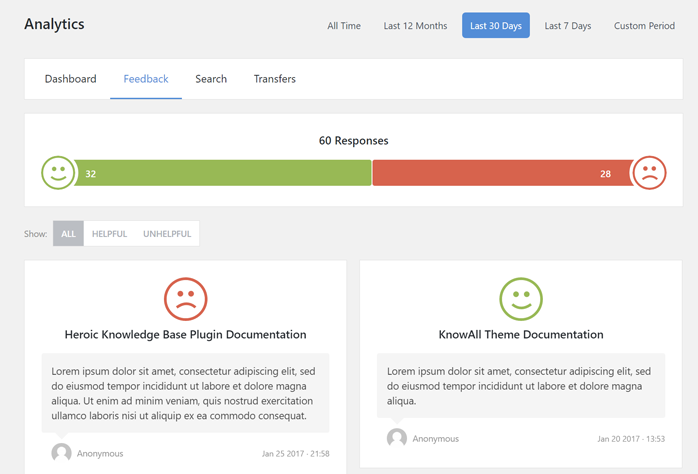Viewport: 698px width, 474px height.
Task: Click the 60 Responses heading
Action: click(353, 141)
